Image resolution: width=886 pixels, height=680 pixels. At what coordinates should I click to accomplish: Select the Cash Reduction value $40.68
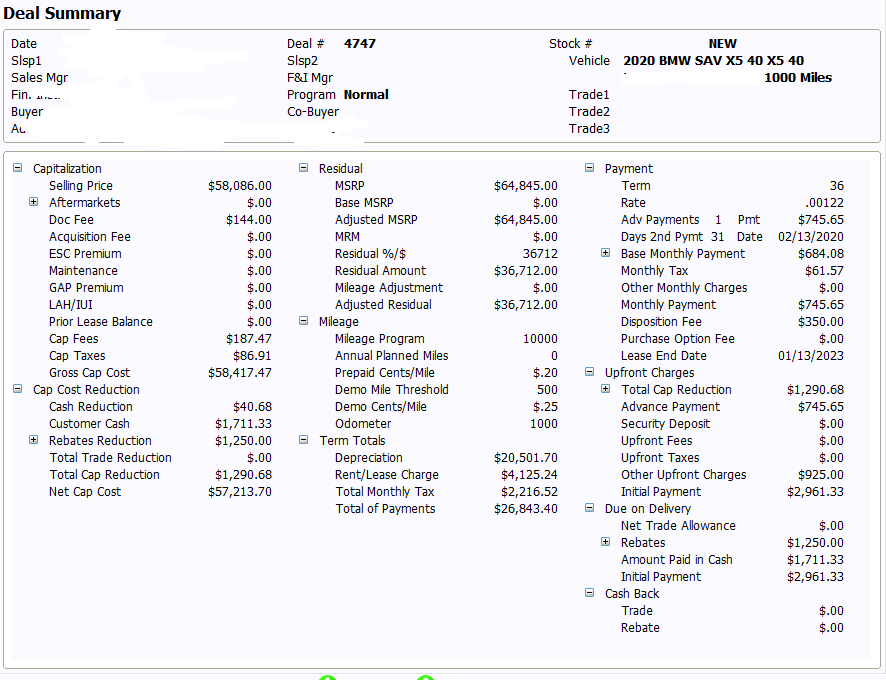pos(252,407)
